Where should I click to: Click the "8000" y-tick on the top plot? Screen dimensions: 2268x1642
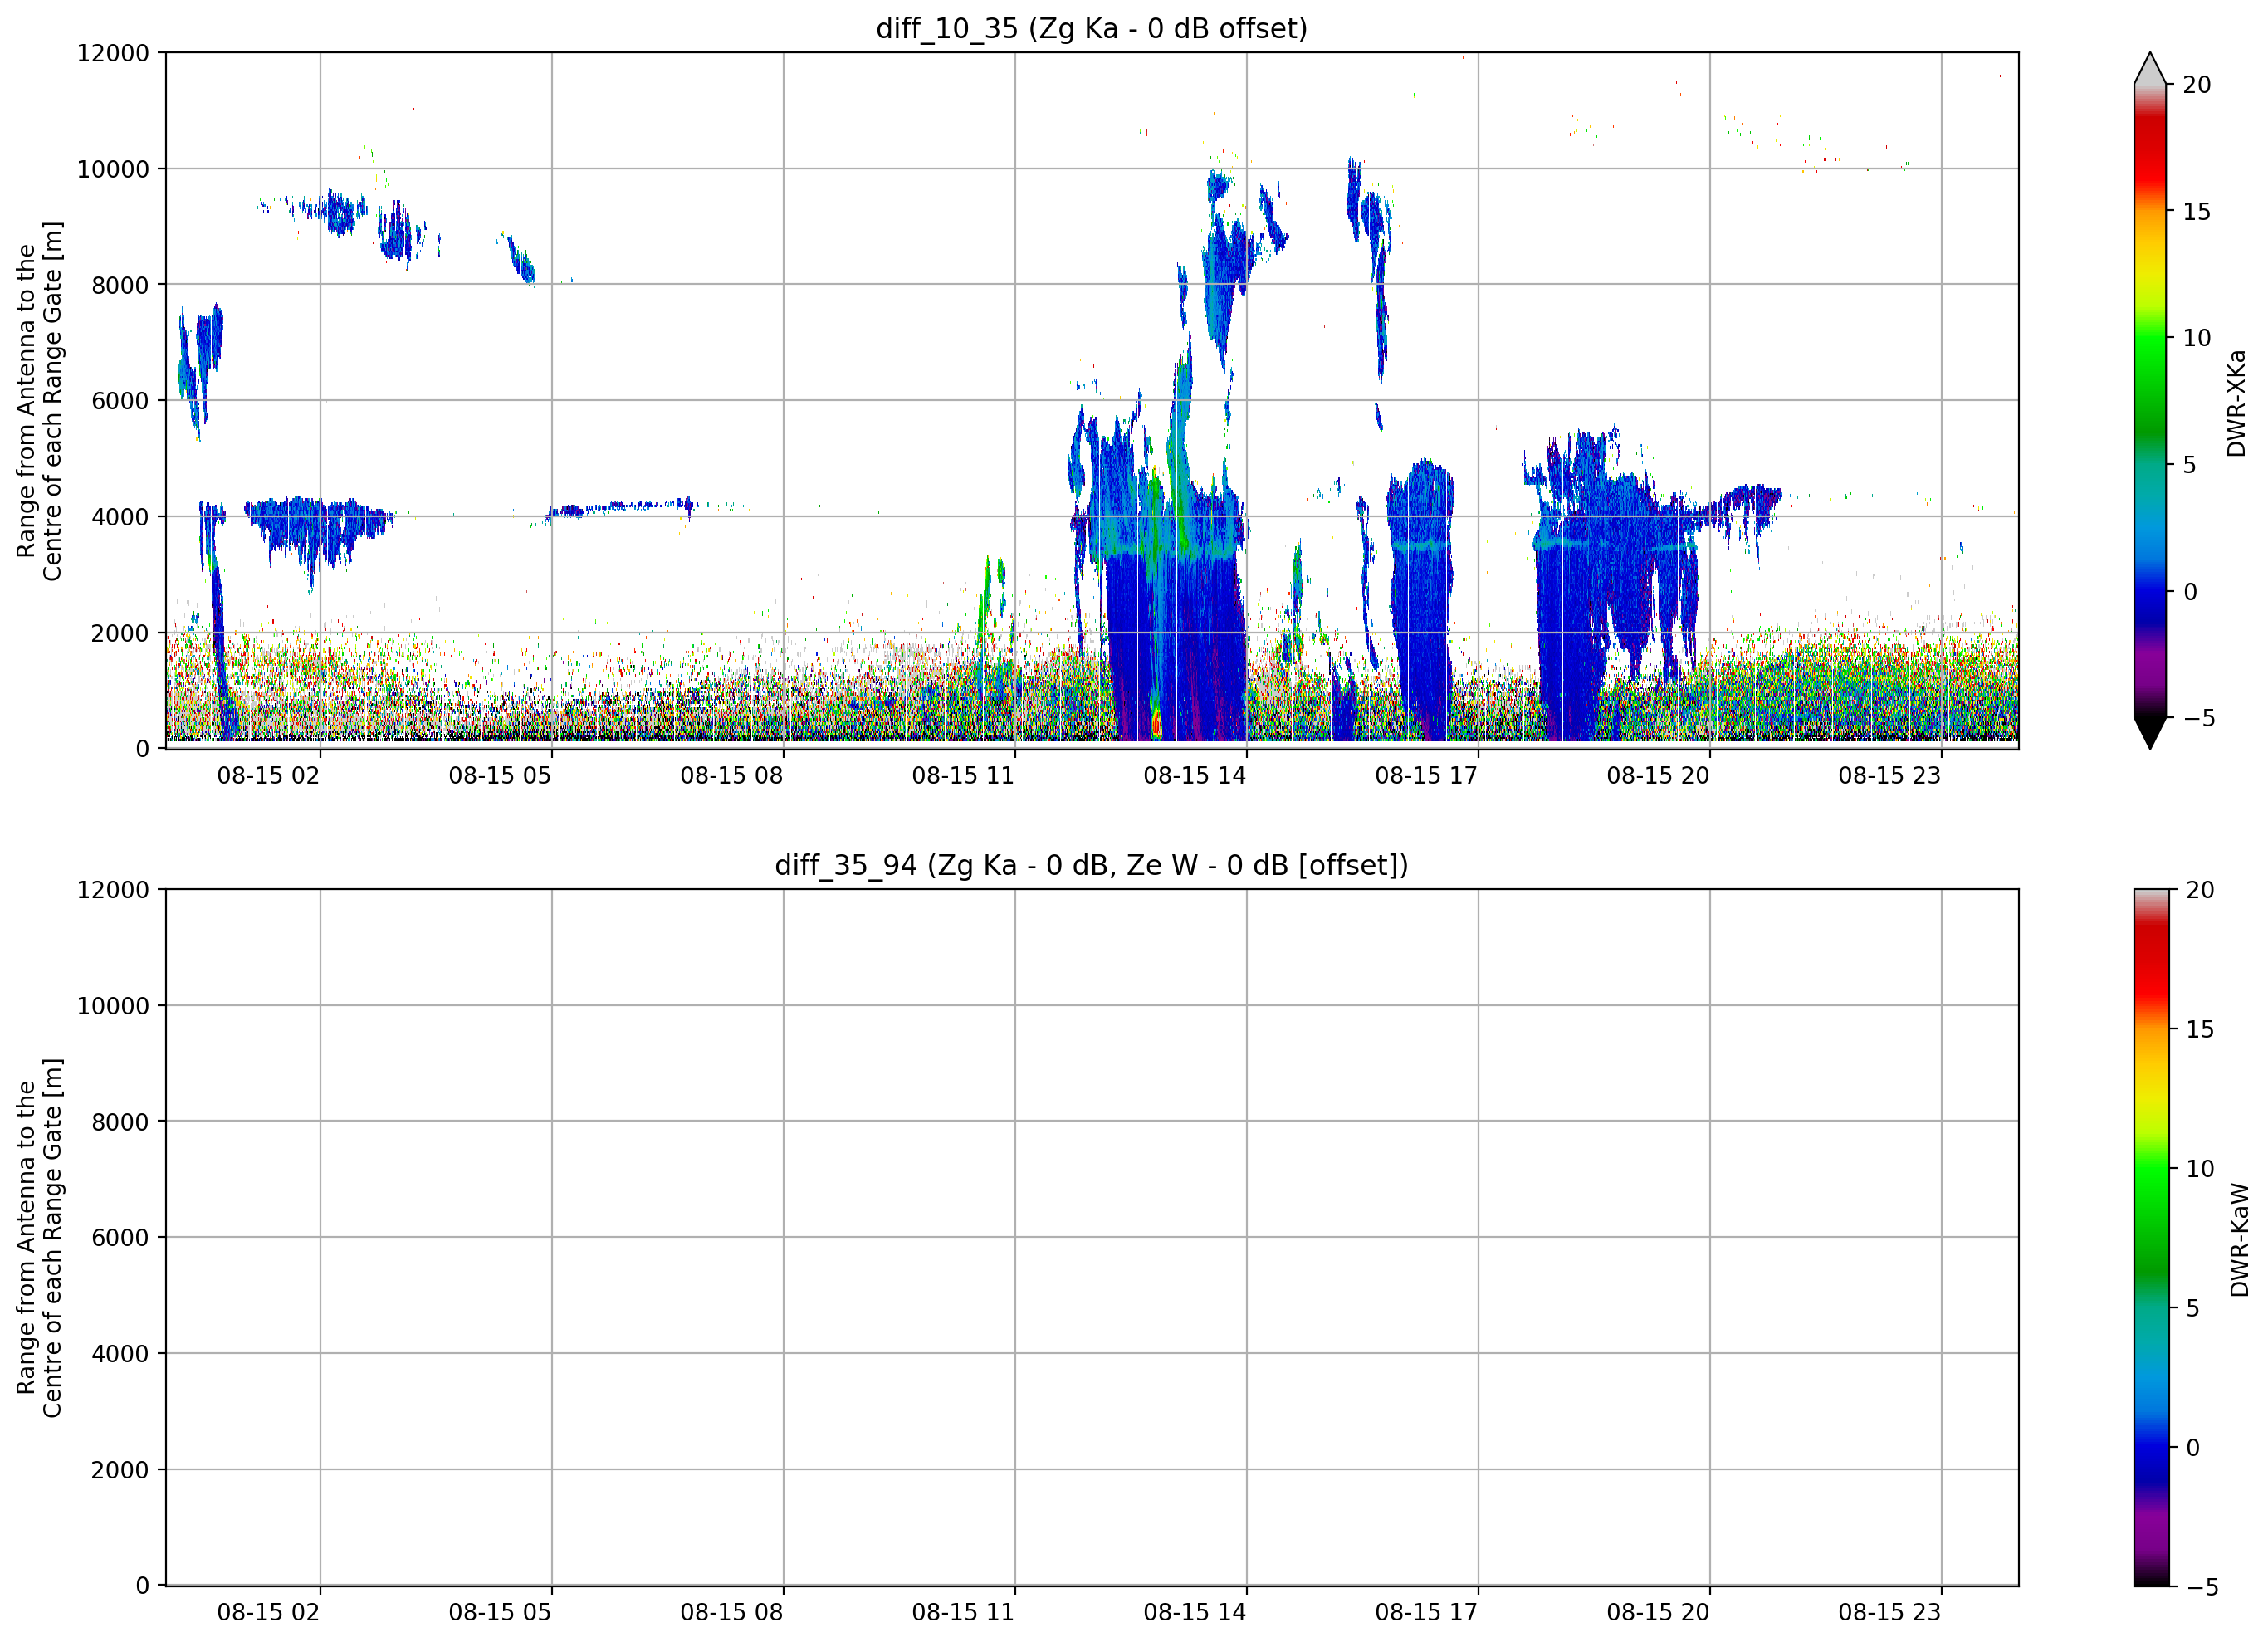click(120, 285)
